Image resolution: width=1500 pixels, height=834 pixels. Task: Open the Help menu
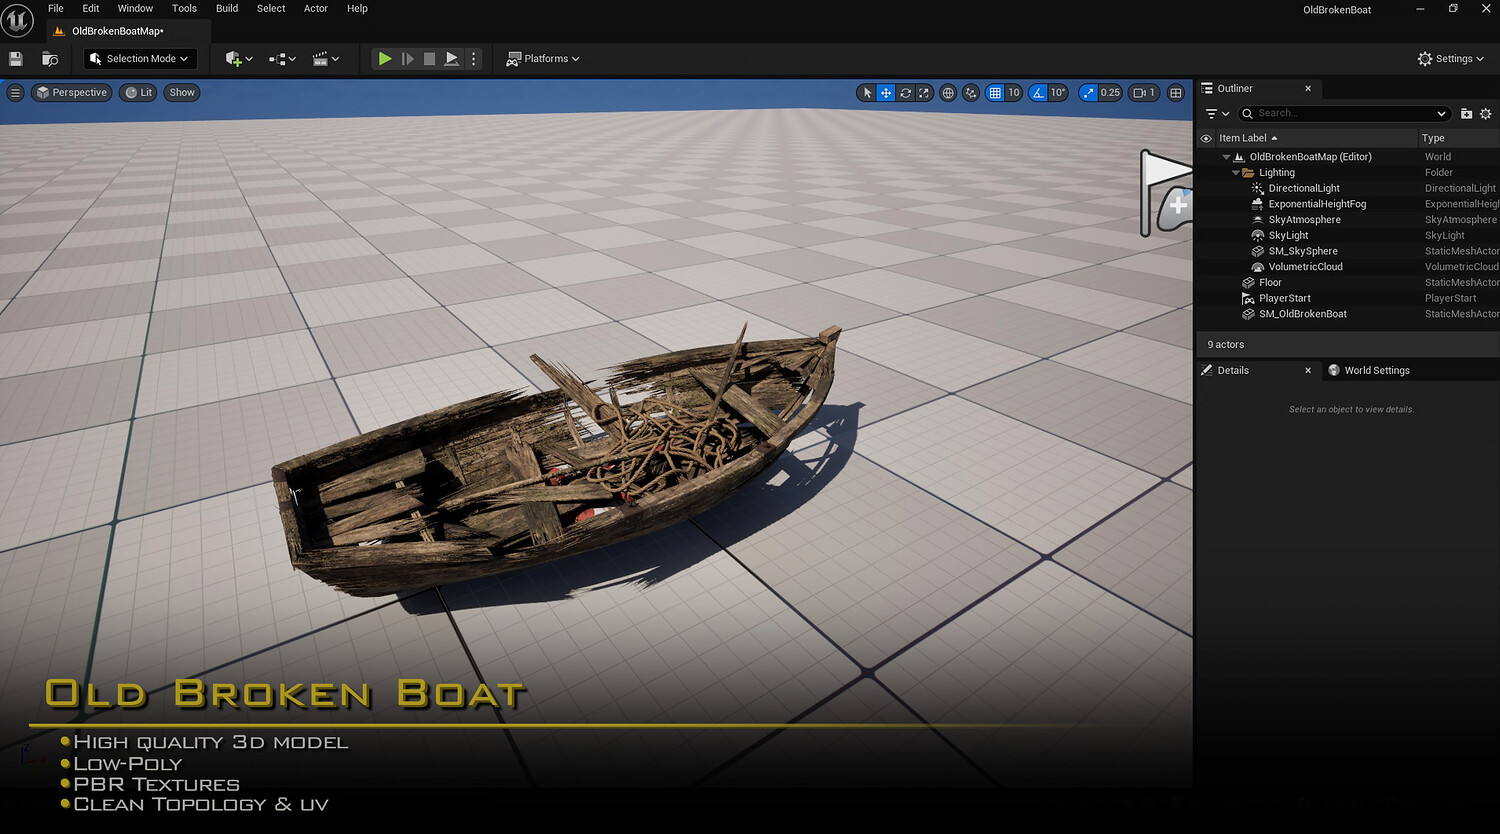[x=357, y=8]
